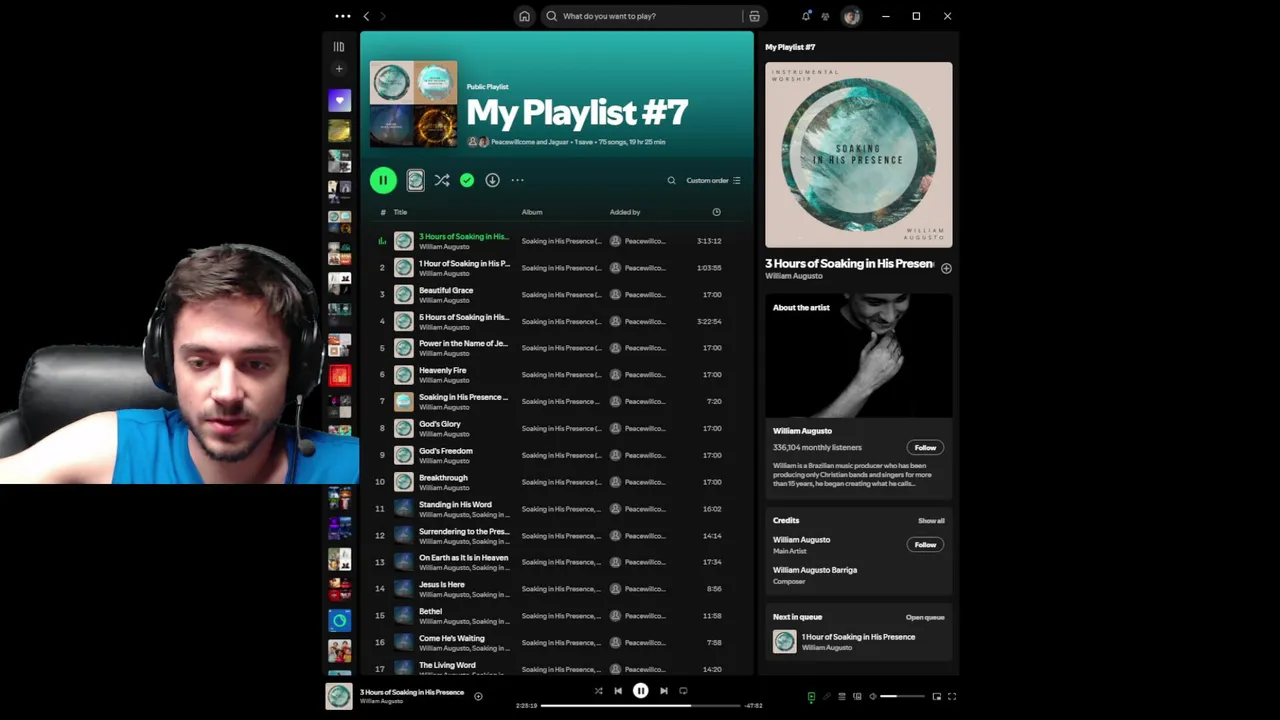Create new playlist with the plus icon
Viewport: 1280px width, 720px height.
coord(339,69)
